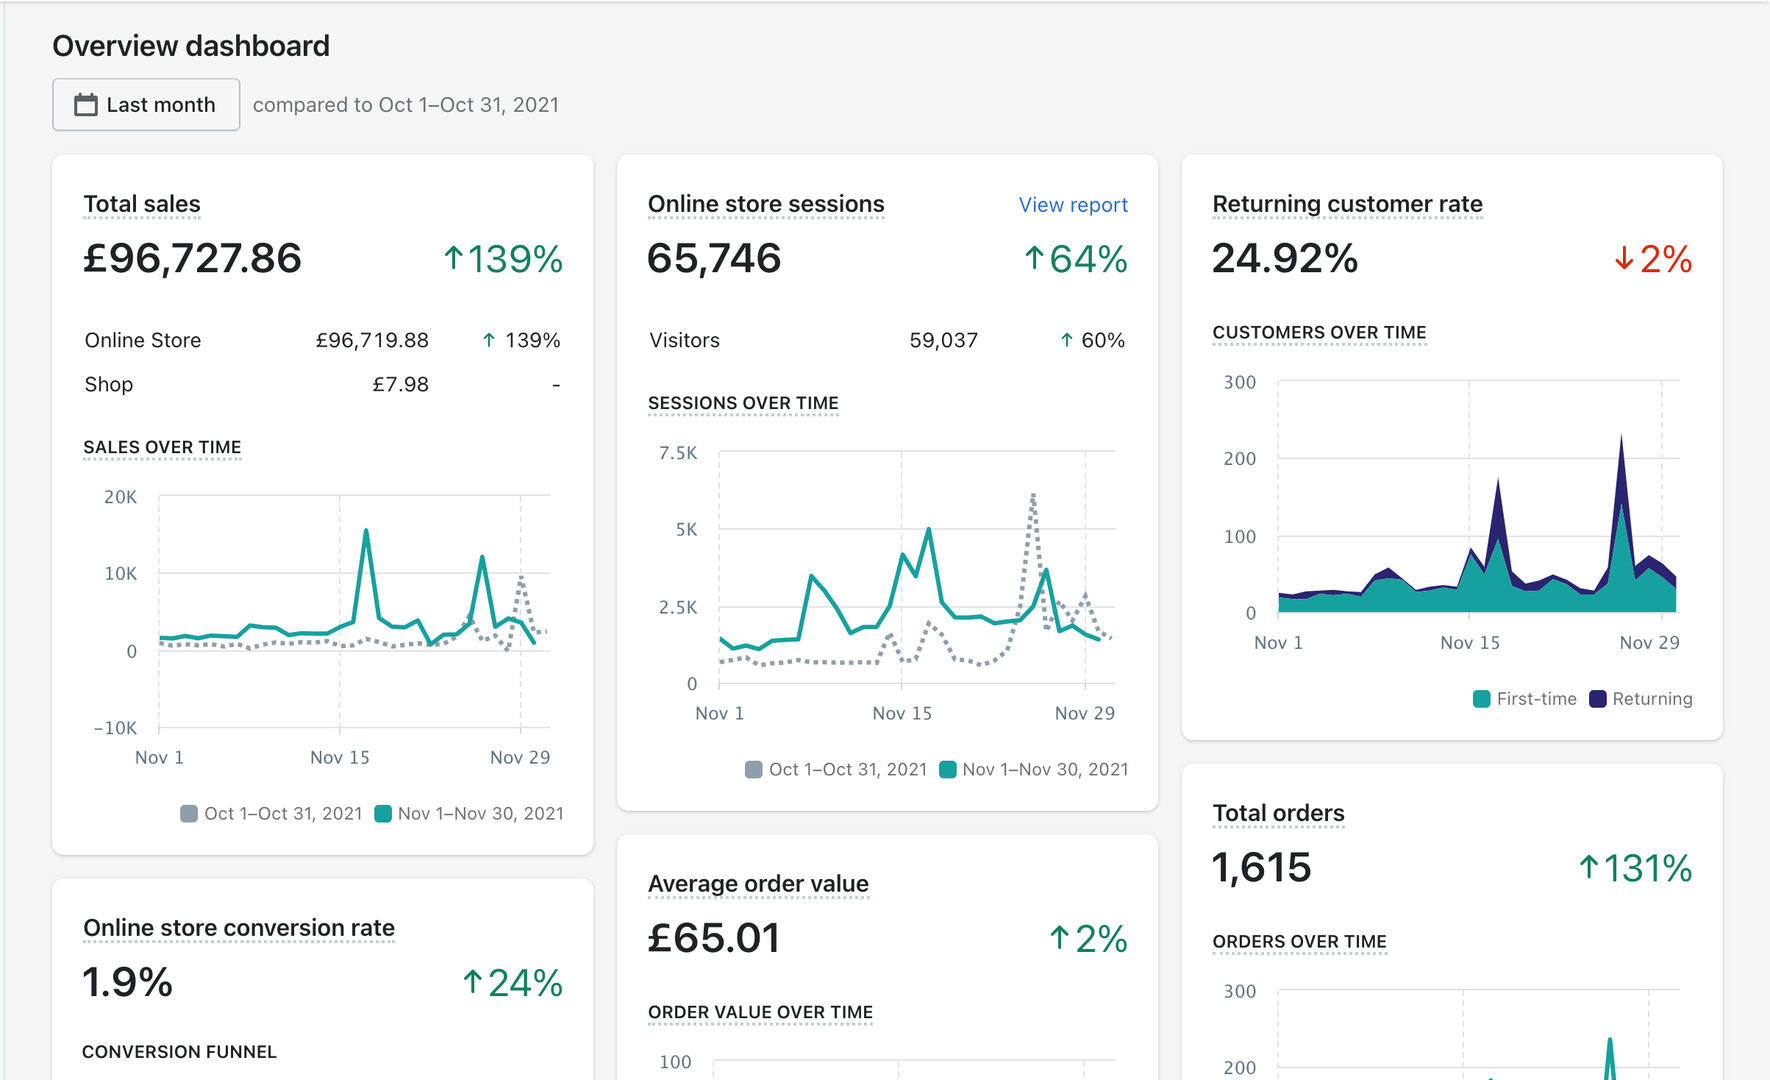Select the Returning customer rate heading

1346,204
